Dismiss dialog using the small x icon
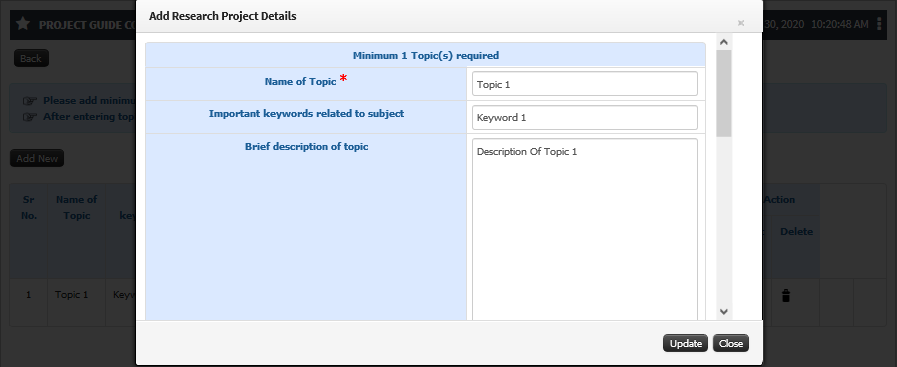 [x=741, y=23]
